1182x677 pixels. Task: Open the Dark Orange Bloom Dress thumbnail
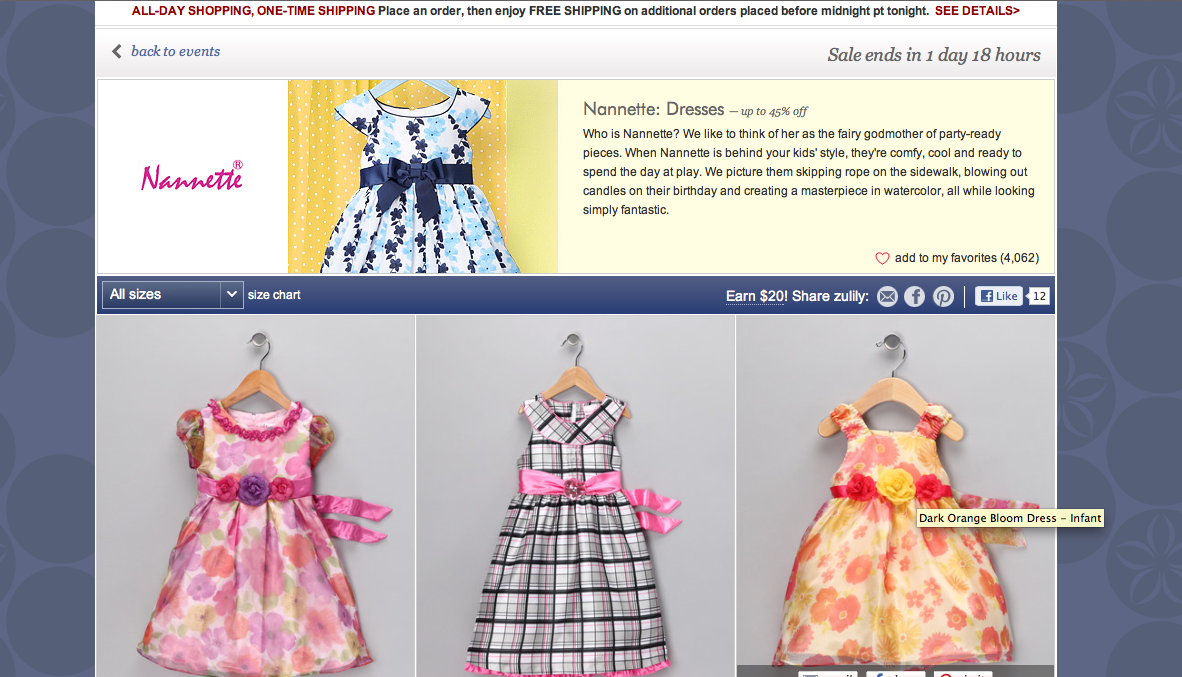895,496
